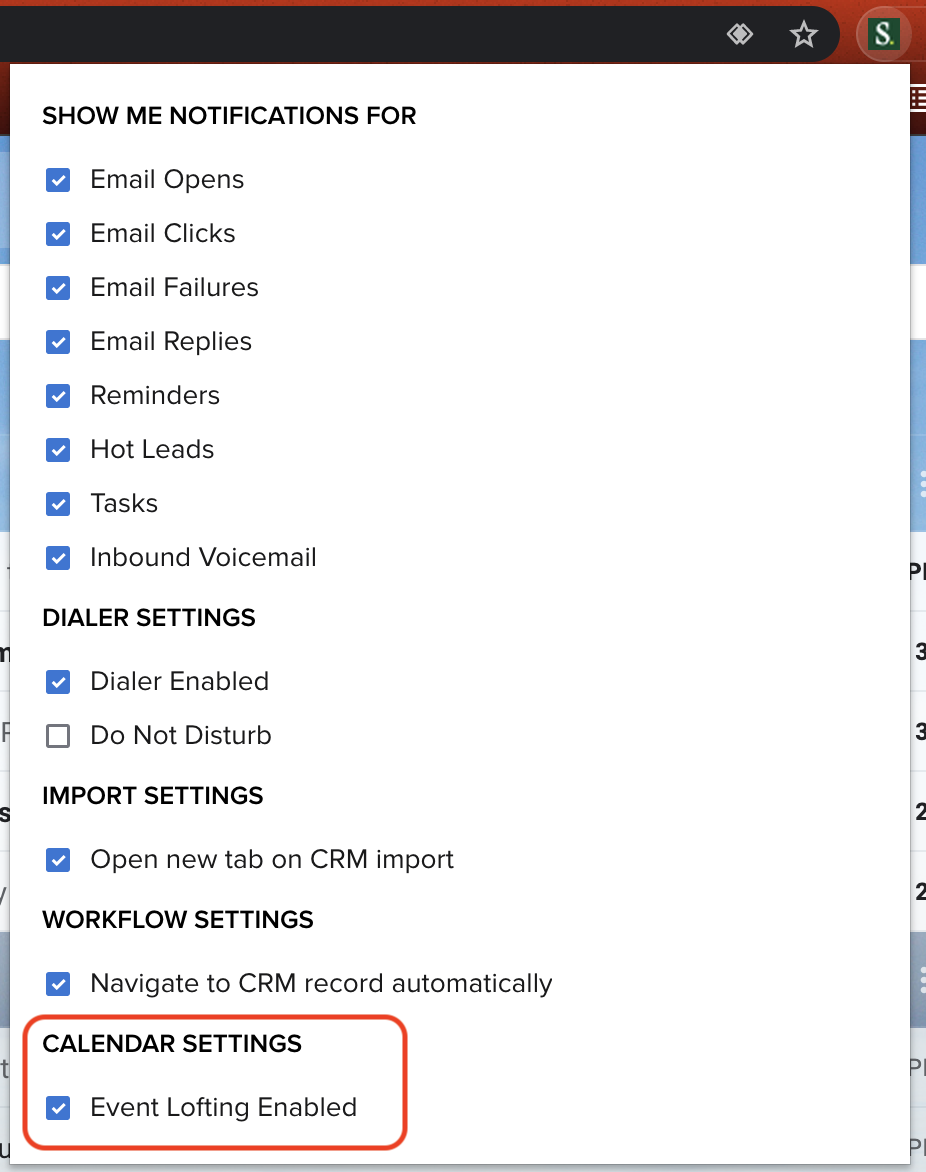Open the SalesLoft extension popup icon

tap(881, 34)
